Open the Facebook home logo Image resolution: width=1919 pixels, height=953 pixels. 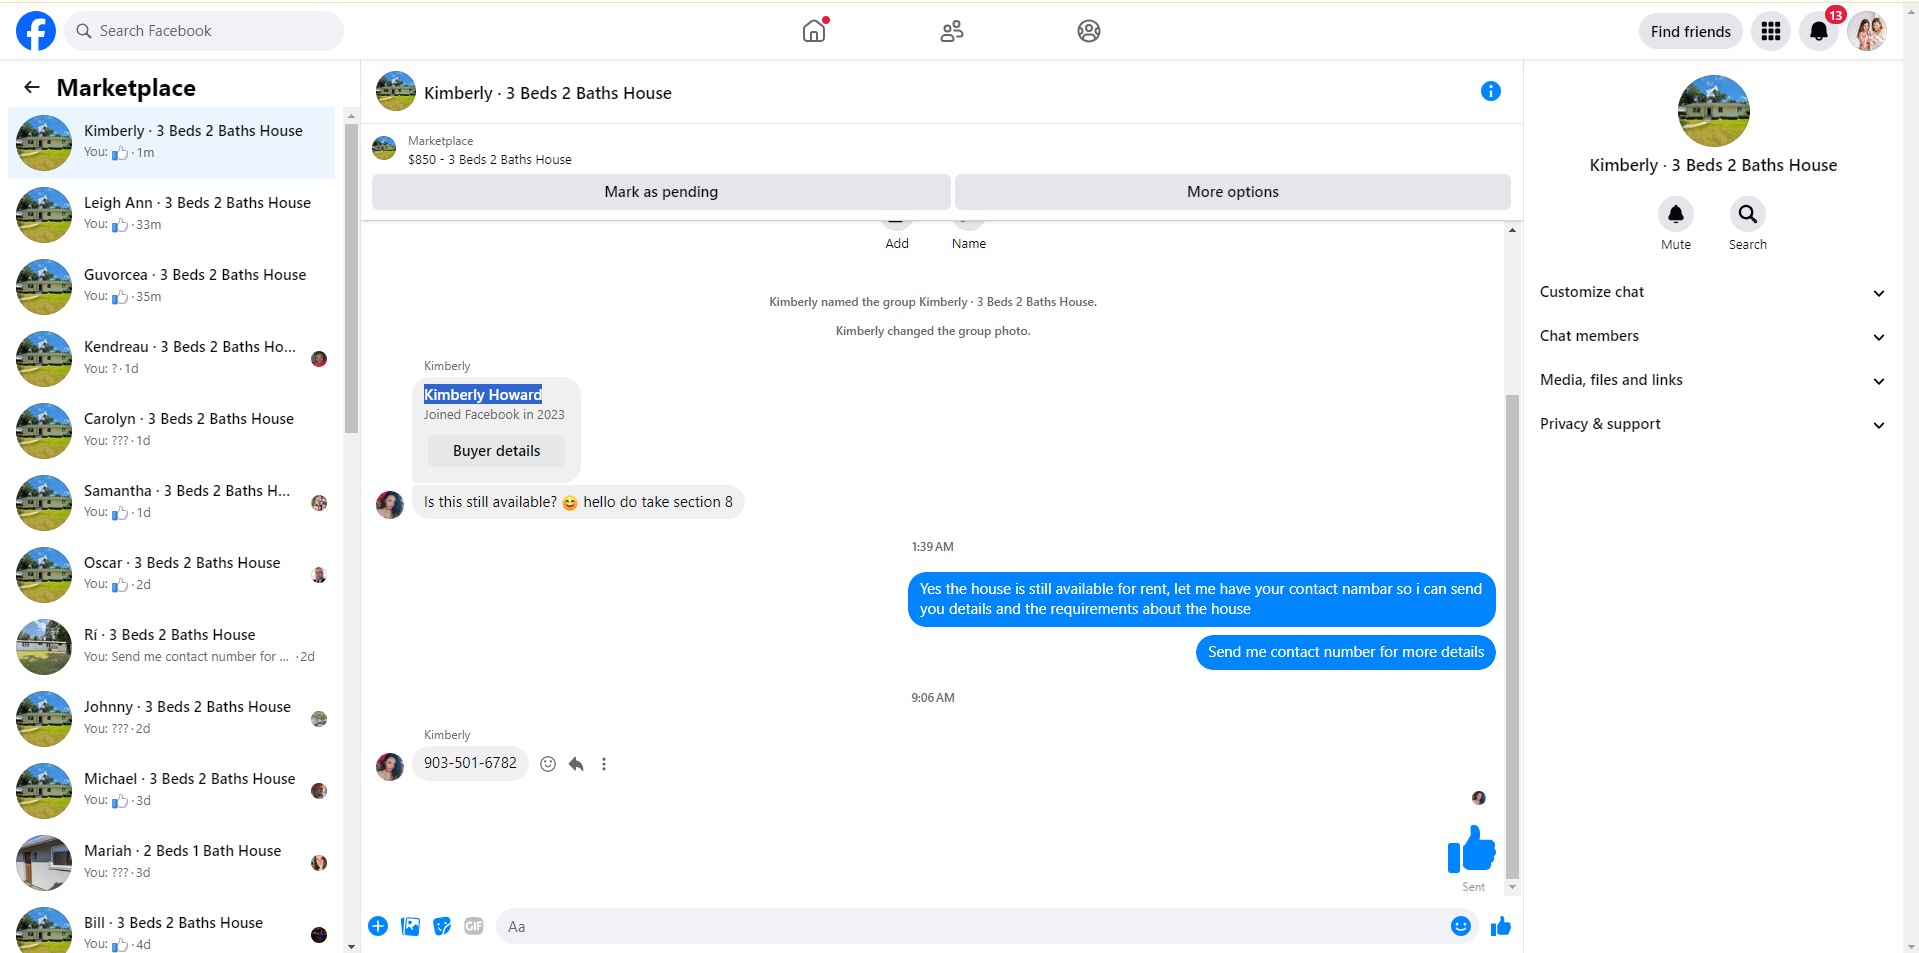click(x=36, y=31)
